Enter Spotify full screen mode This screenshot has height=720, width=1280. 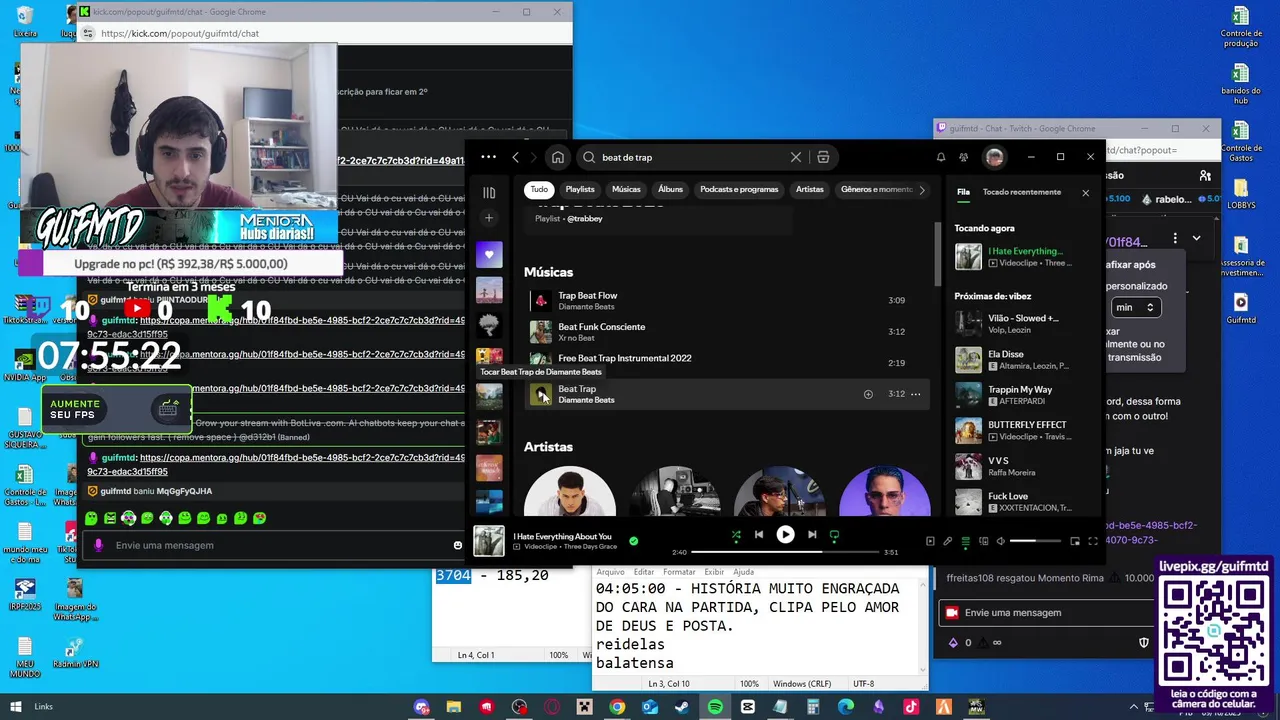point(1093,541)
